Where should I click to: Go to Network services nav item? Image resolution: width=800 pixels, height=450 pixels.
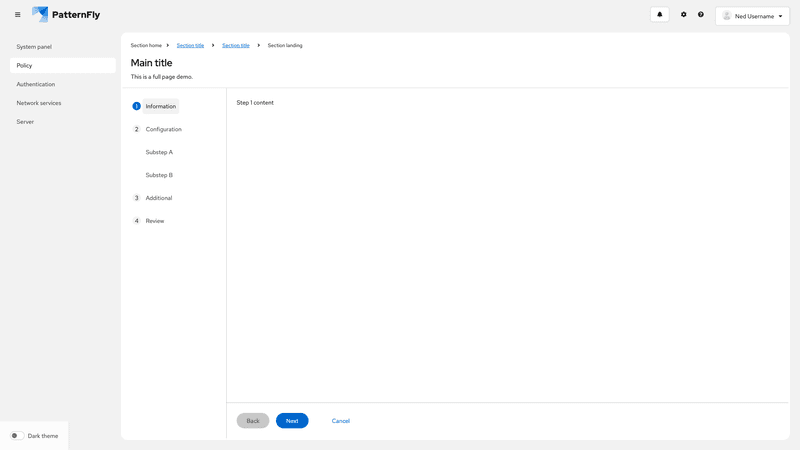coord(39,103)
